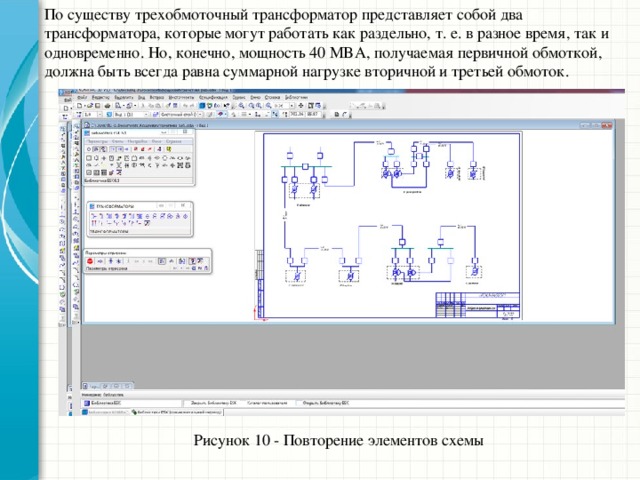
Task: Open the Редактор menu
Action: [x=100, y=98]
